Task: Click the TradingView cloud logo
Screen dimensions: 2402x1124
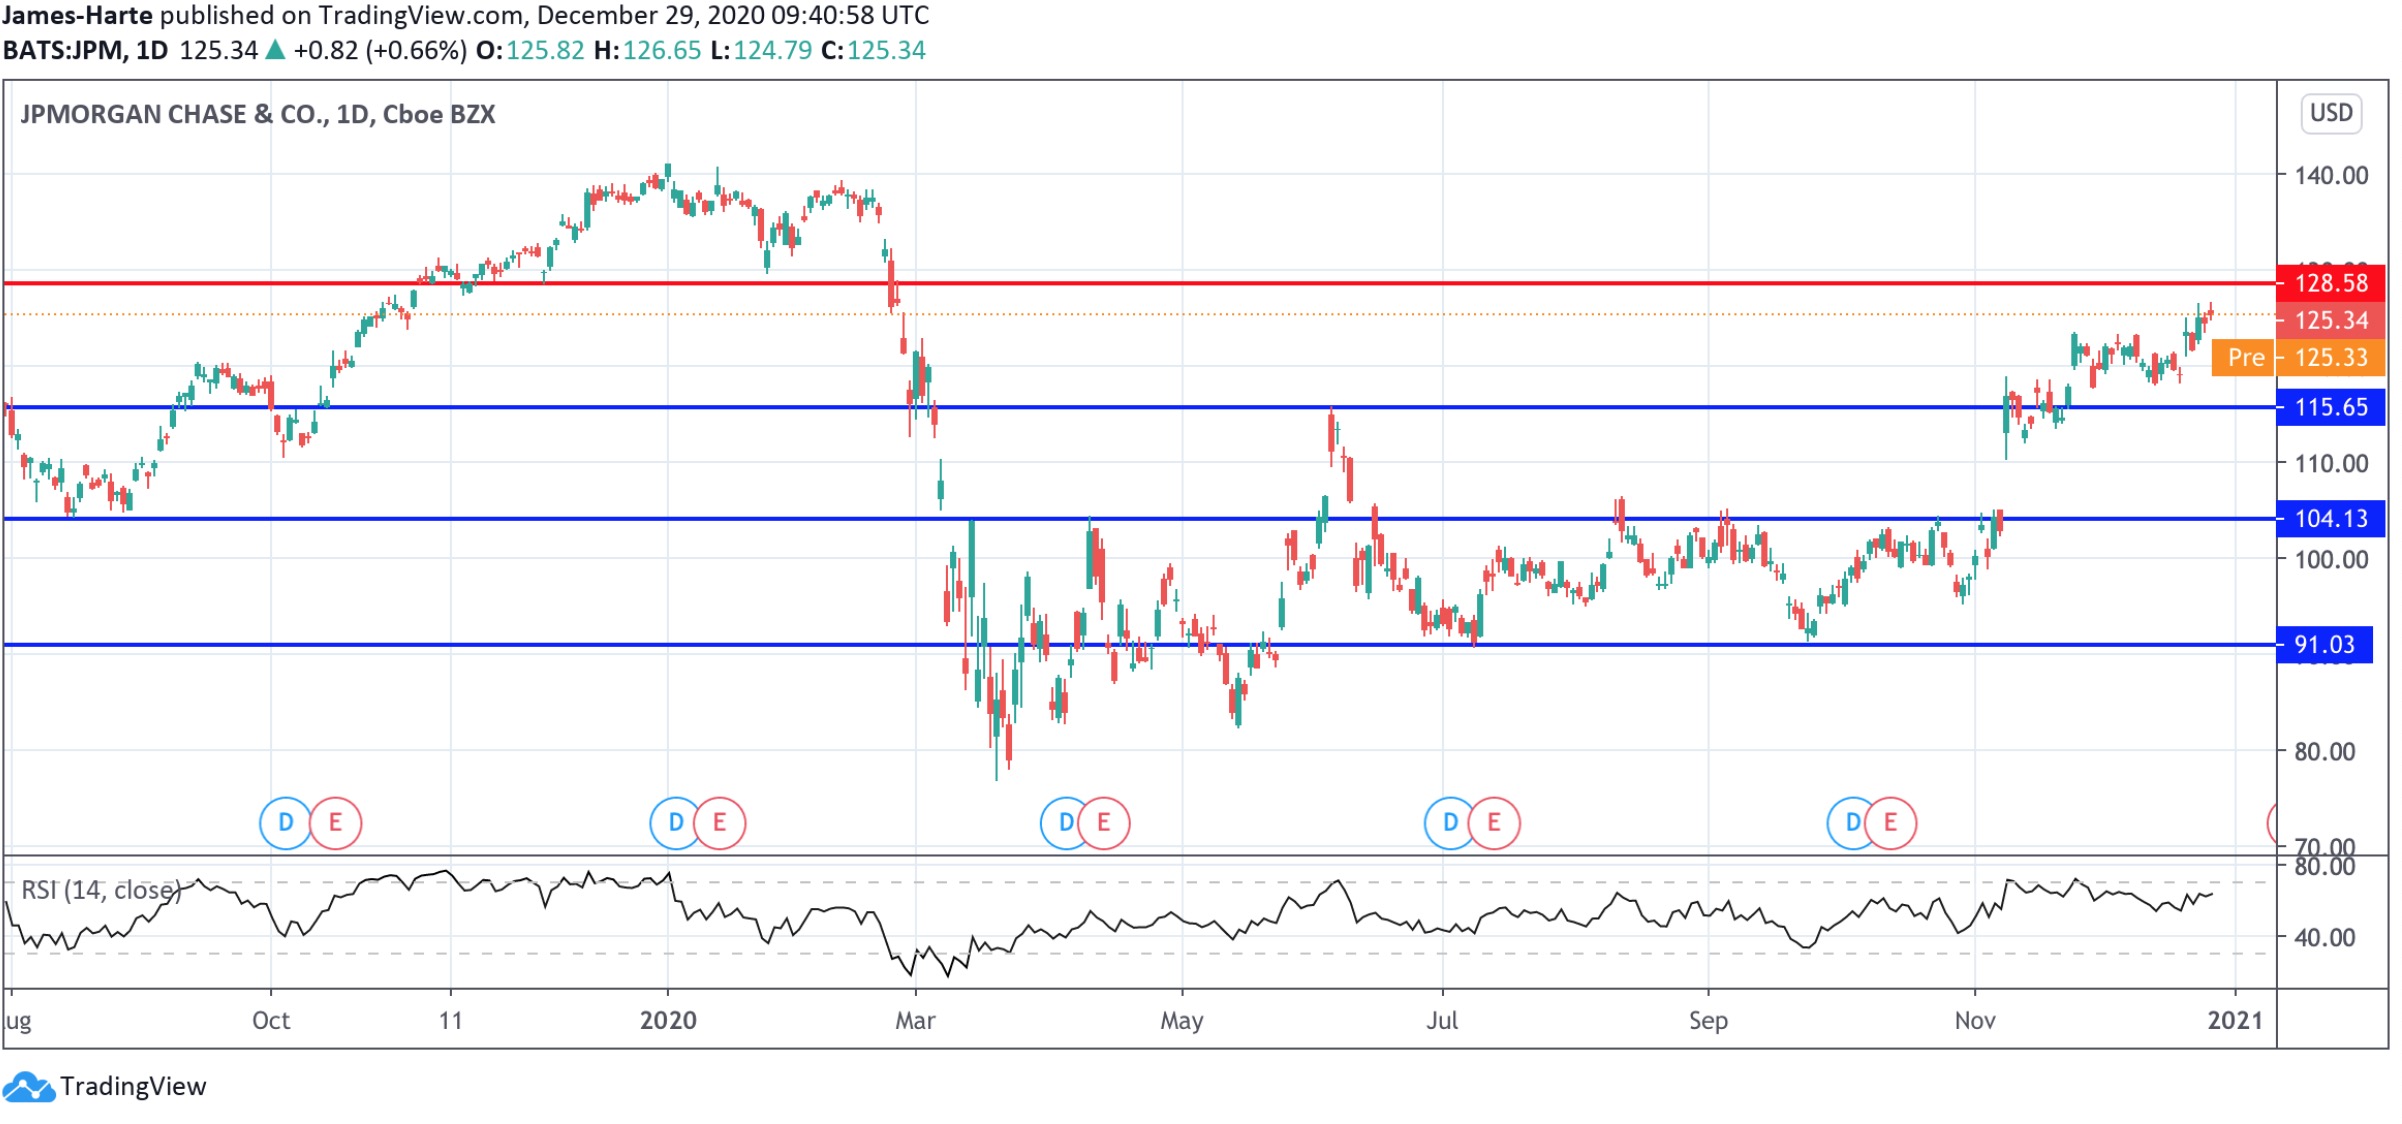Action: (28, 1087)
